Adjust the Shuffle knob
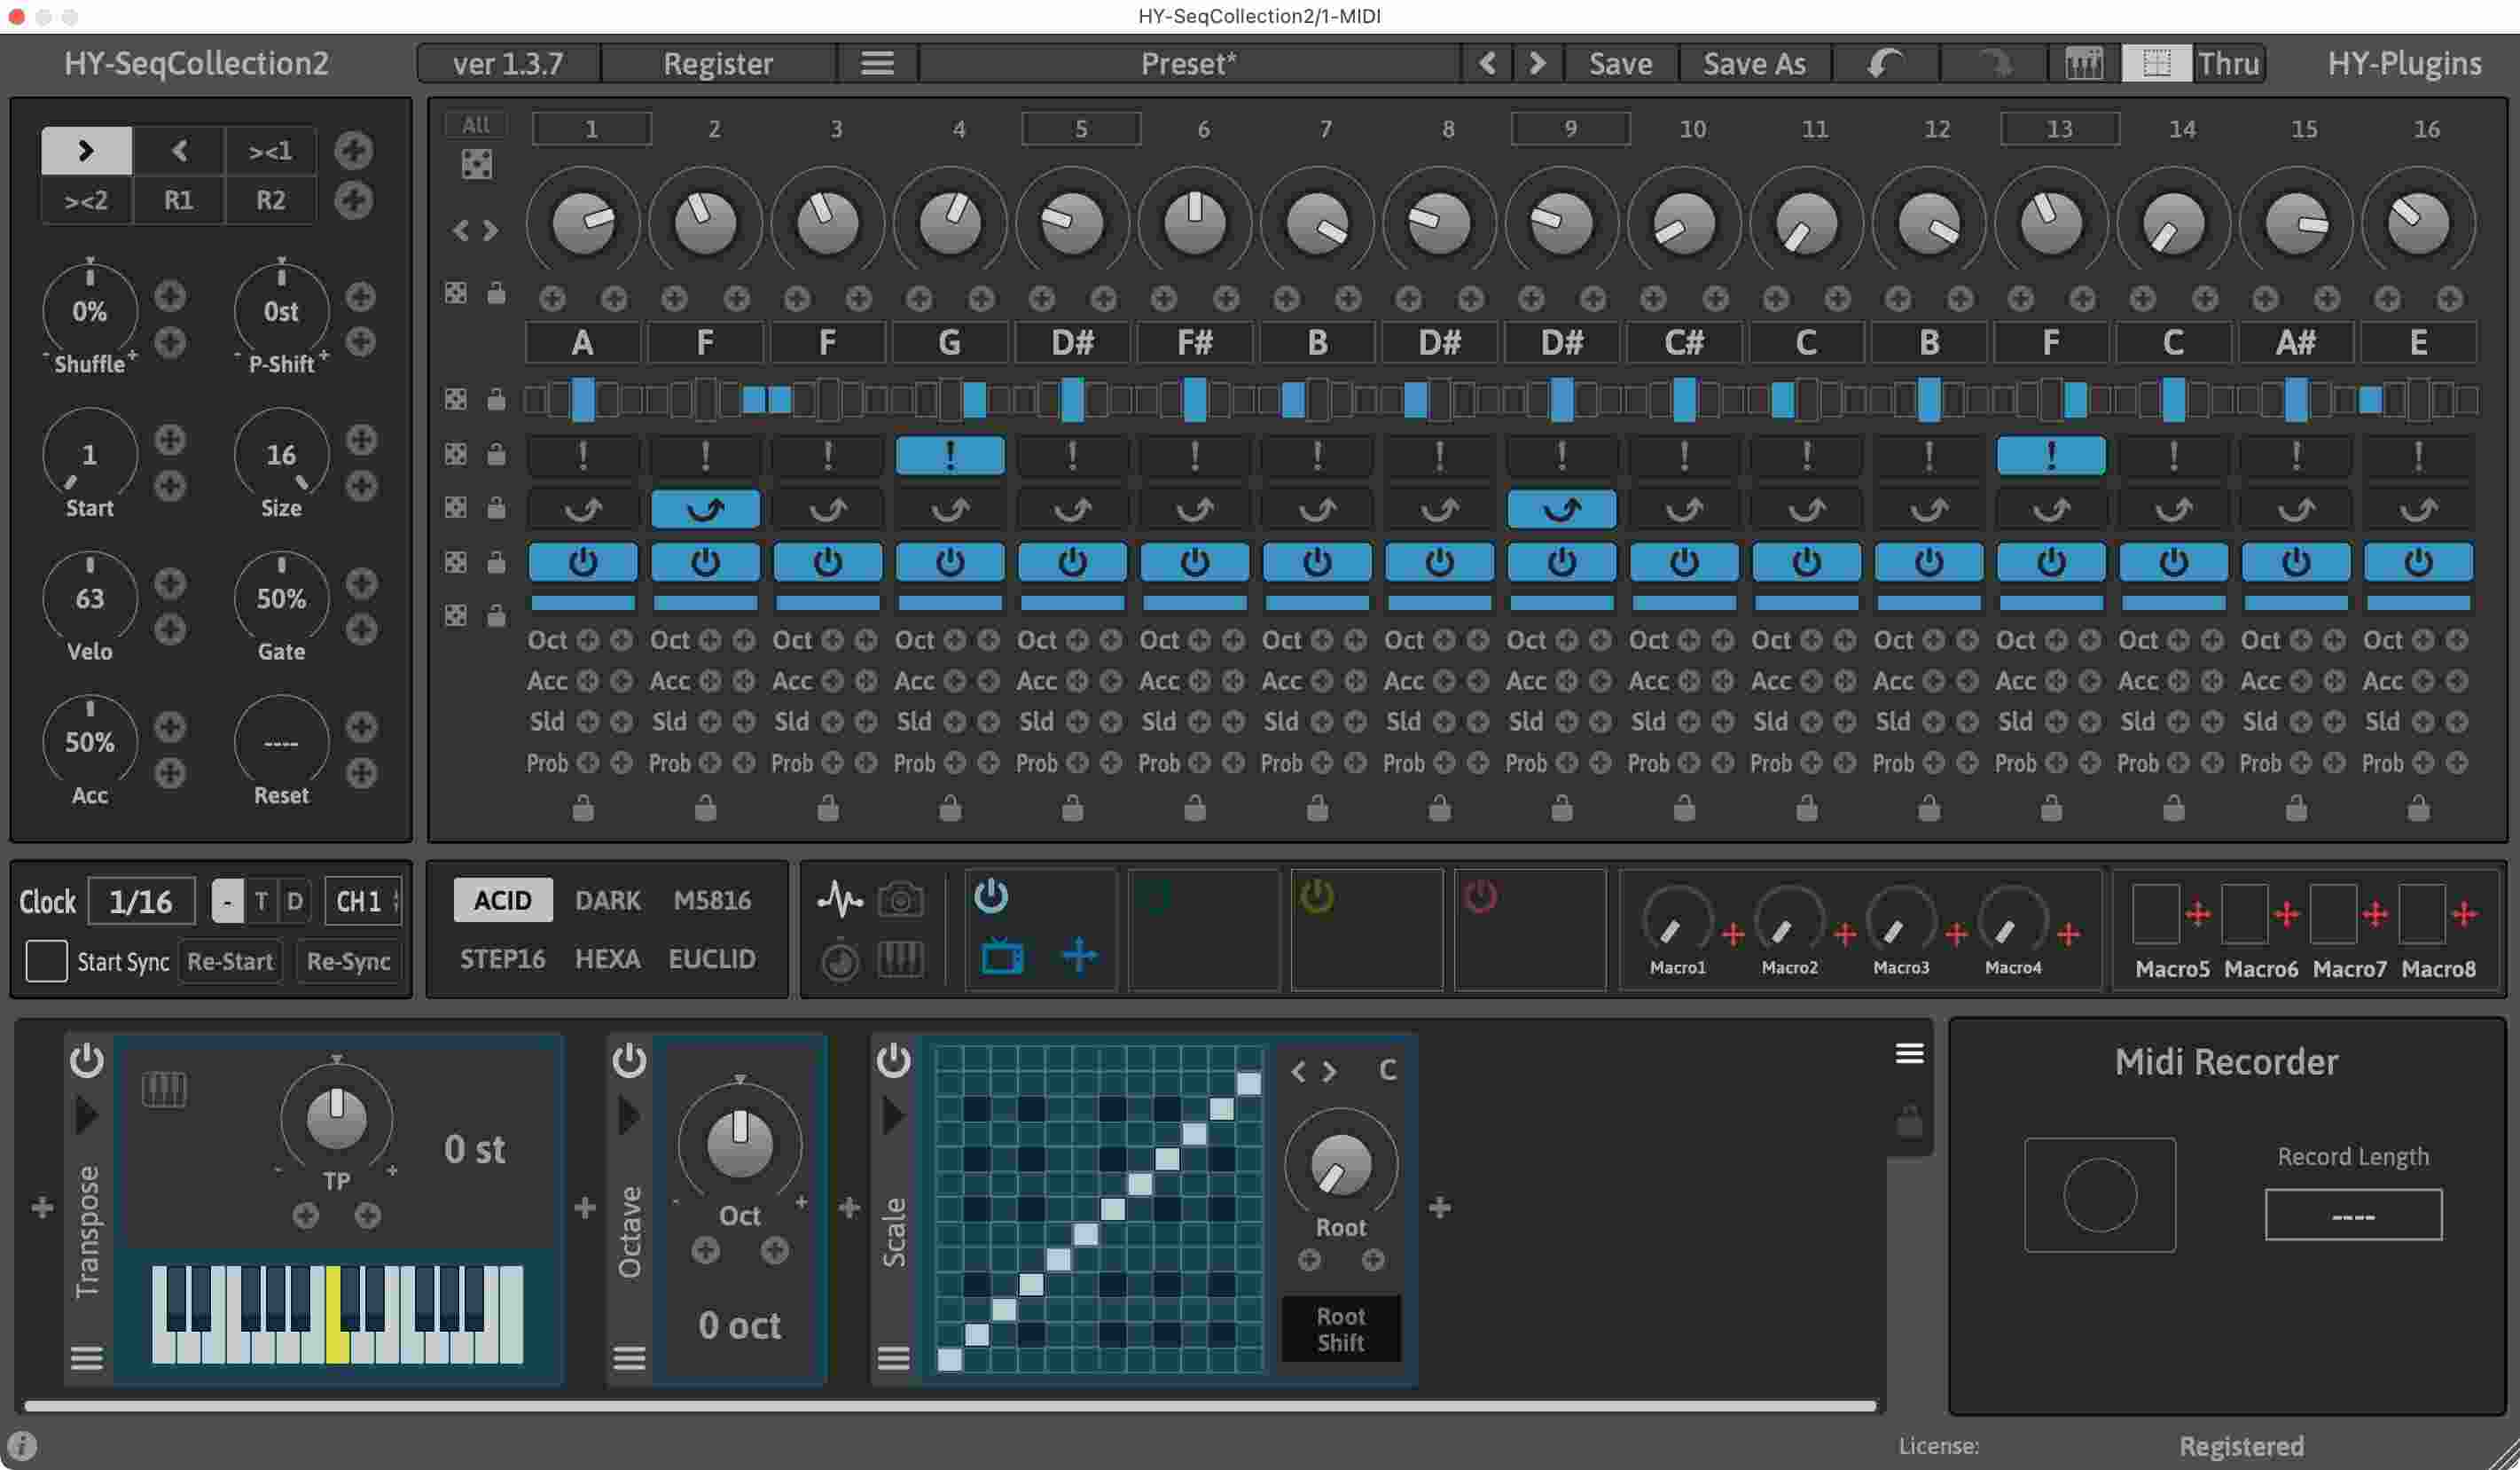 click(89, 312)
